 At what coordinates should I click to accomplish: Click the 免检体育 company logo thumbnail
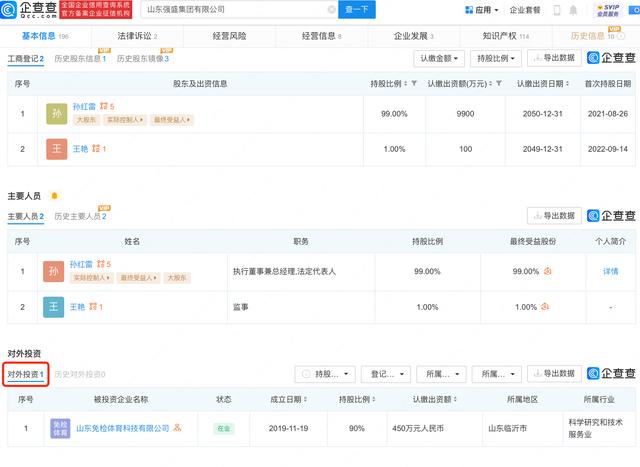(60, 429)
